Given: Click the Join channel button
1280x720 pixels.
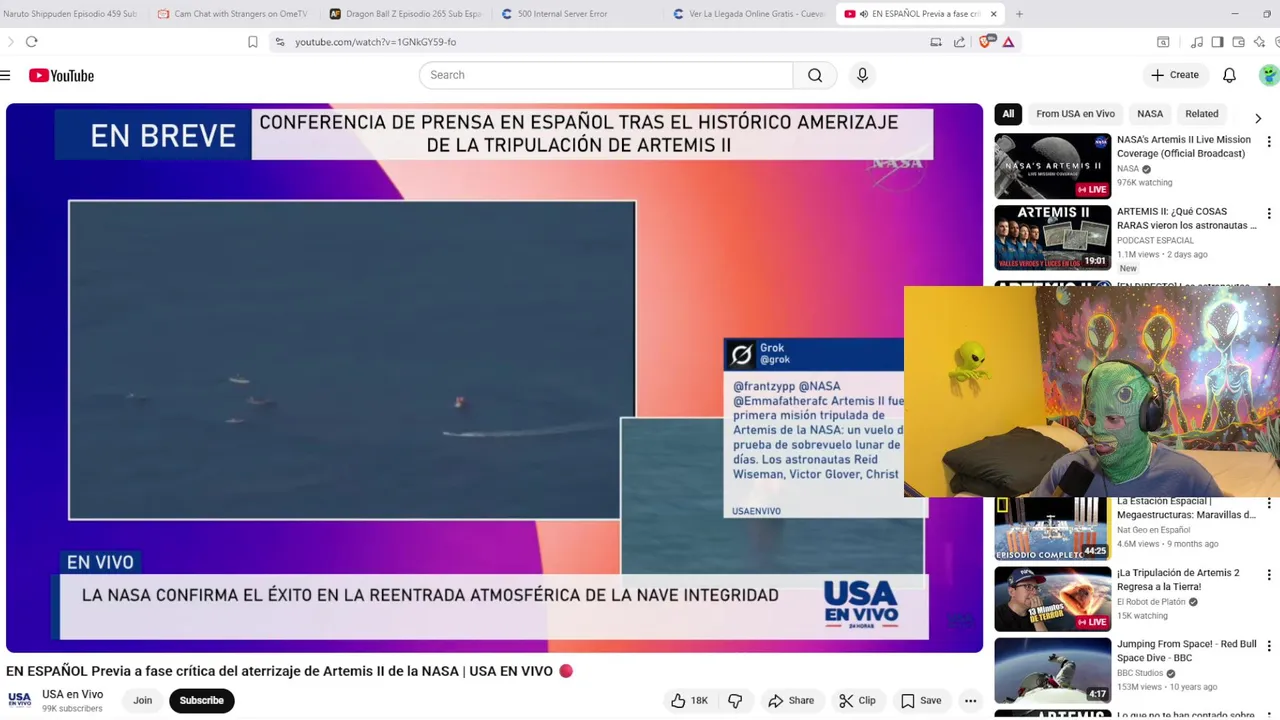Looking at the screenshot, I should tap(143, 701).
